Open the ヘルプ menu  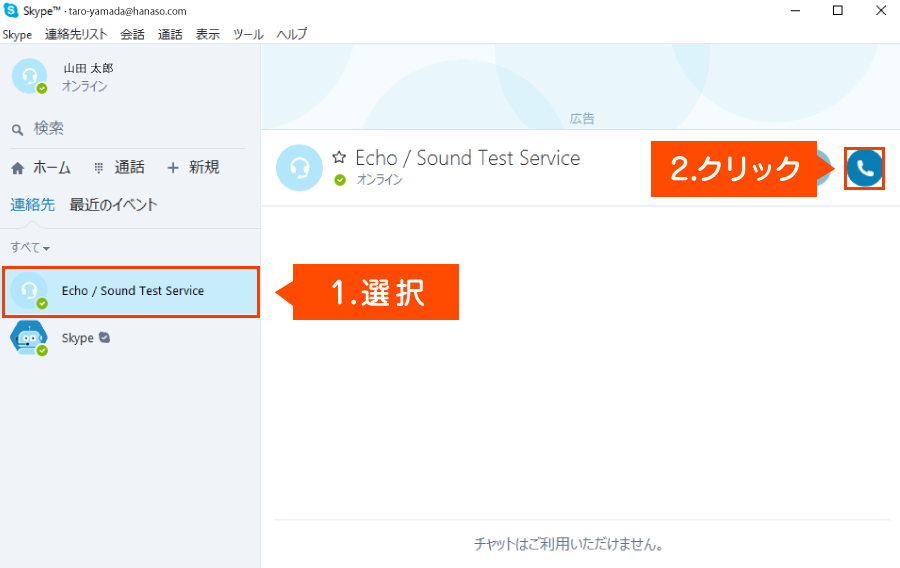(292, 34)
